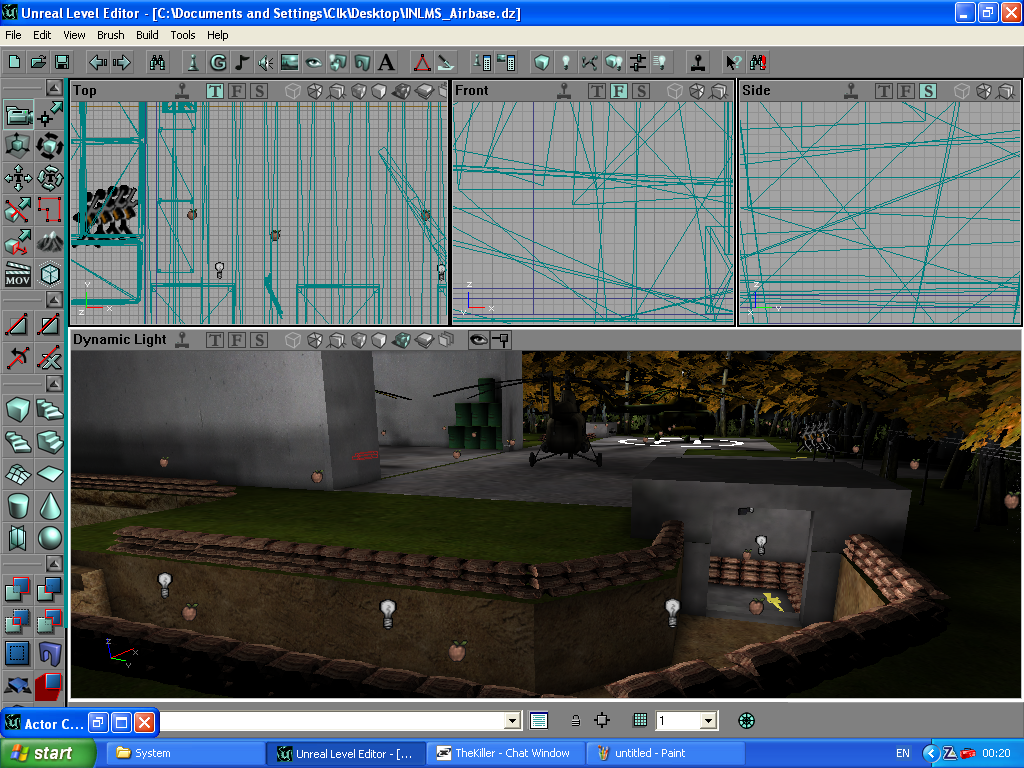Click the Undo arrow in toolbar

tap(98, 62)
